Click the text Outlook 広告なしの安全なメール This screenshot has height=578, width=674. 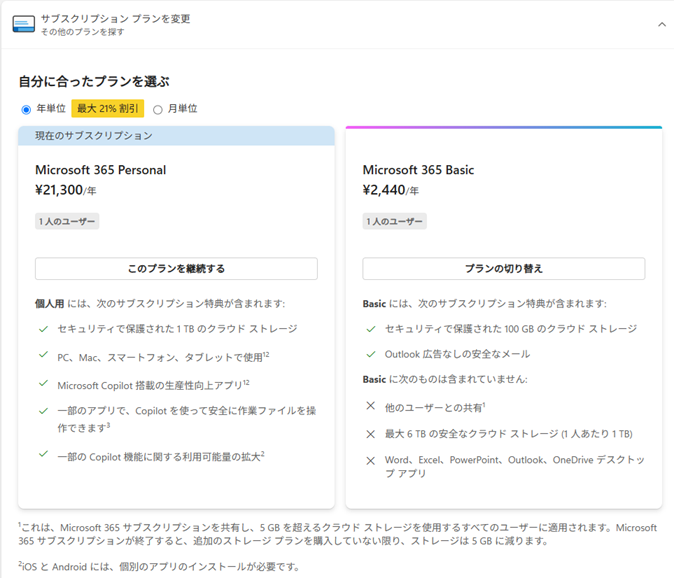click(x=457, y=355)
